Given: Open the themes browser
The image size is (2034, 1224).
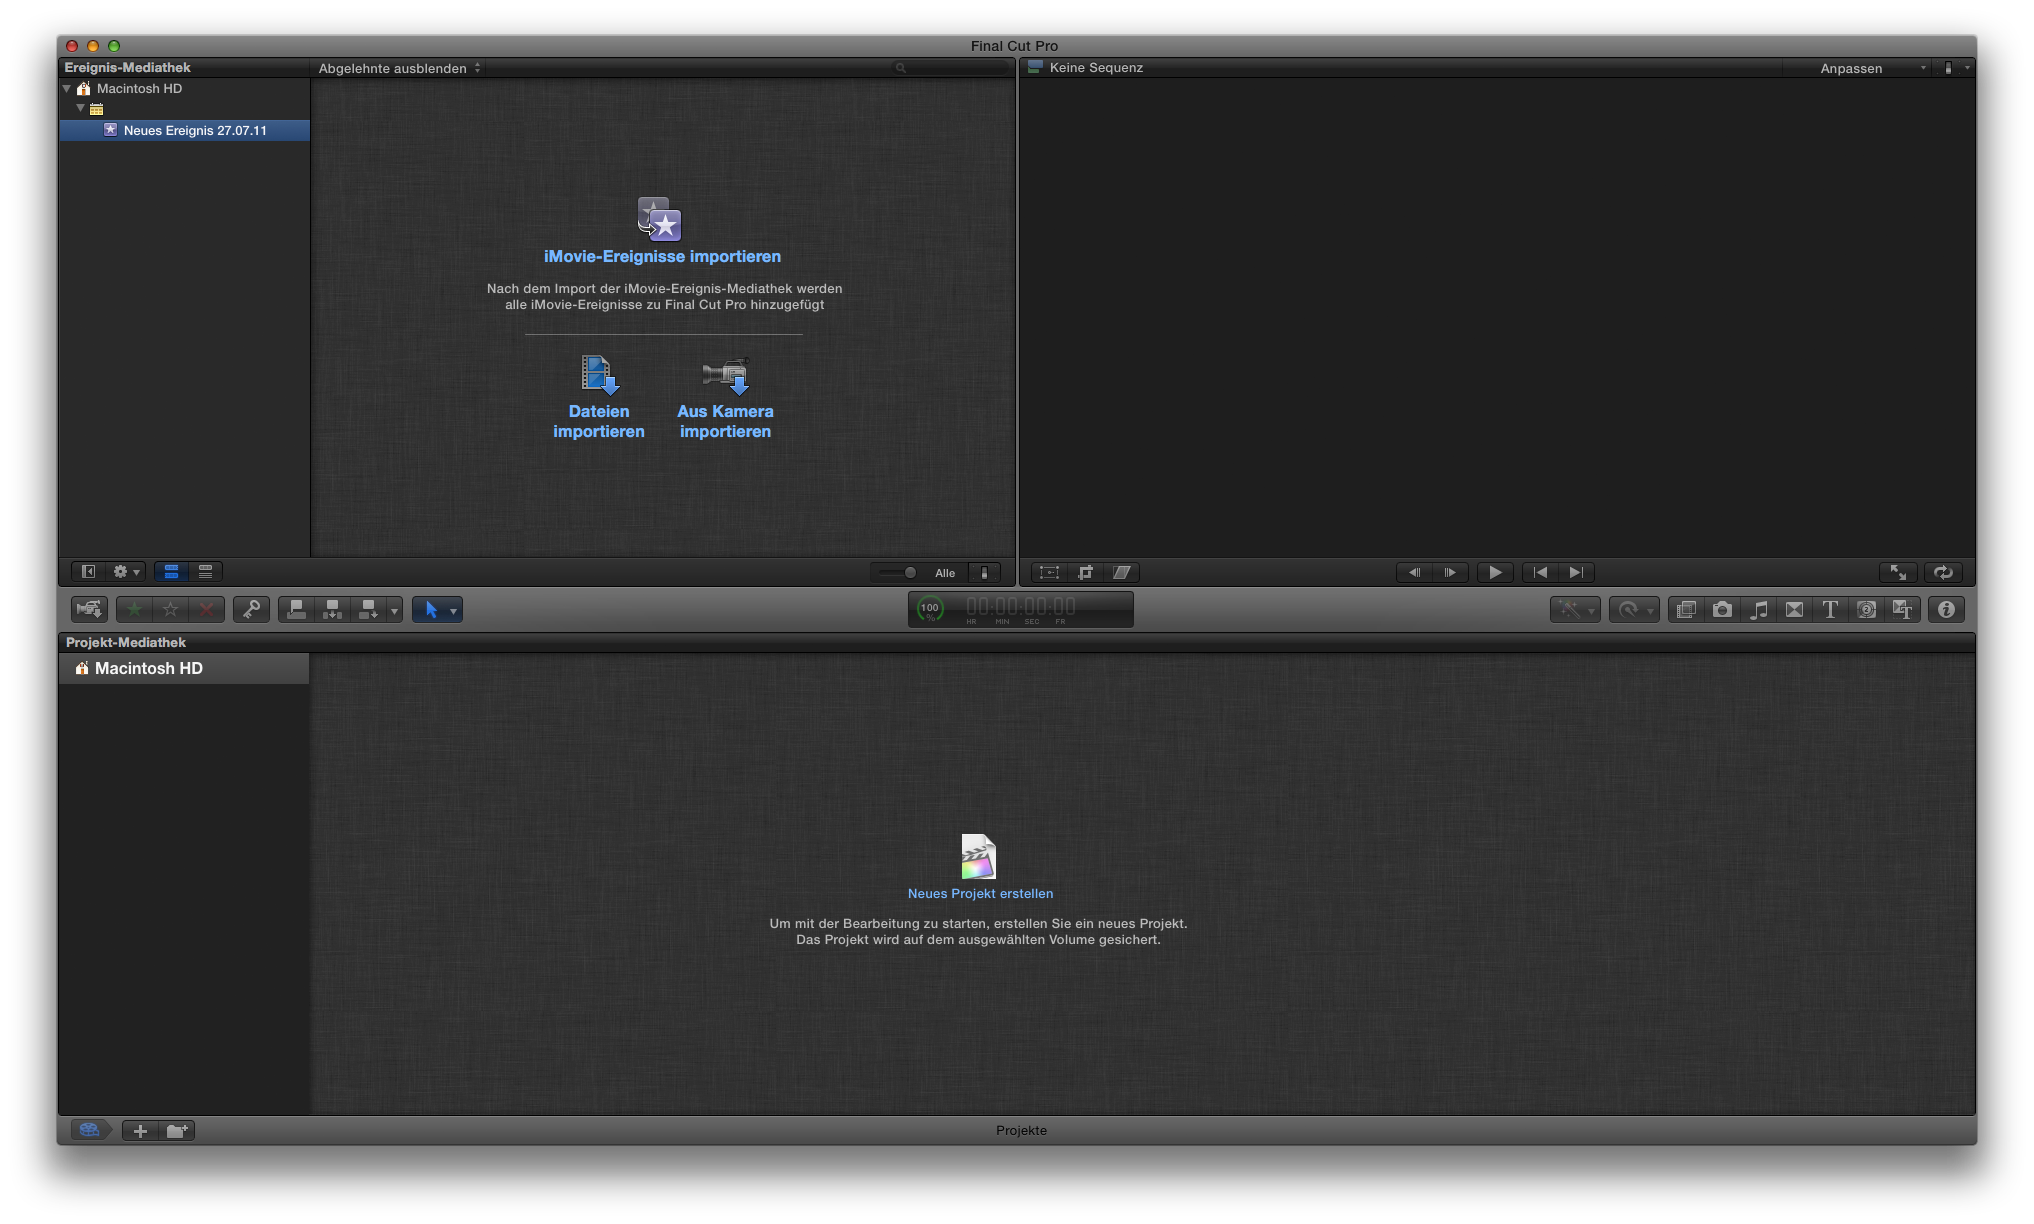Looking at the screenshot, I should tap(1902, 609).
